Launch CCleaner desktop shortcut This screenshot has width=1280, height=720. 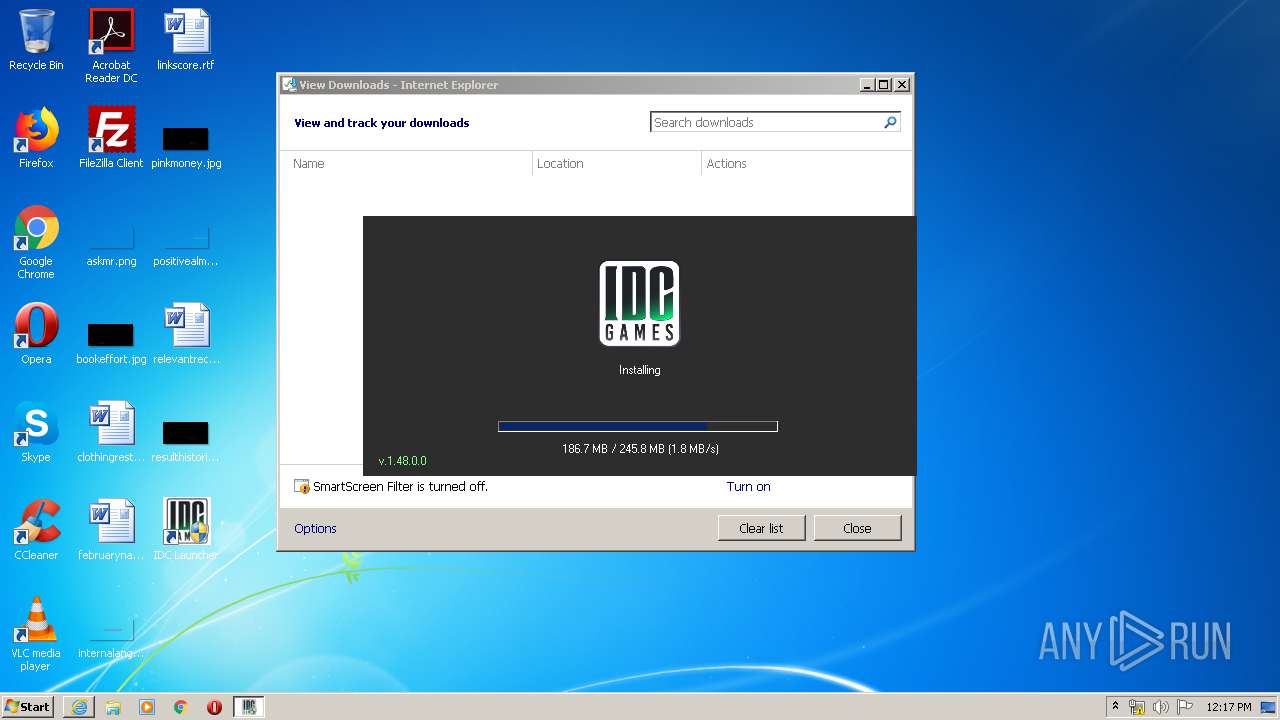pyautogui.click(x=36, y=530)
